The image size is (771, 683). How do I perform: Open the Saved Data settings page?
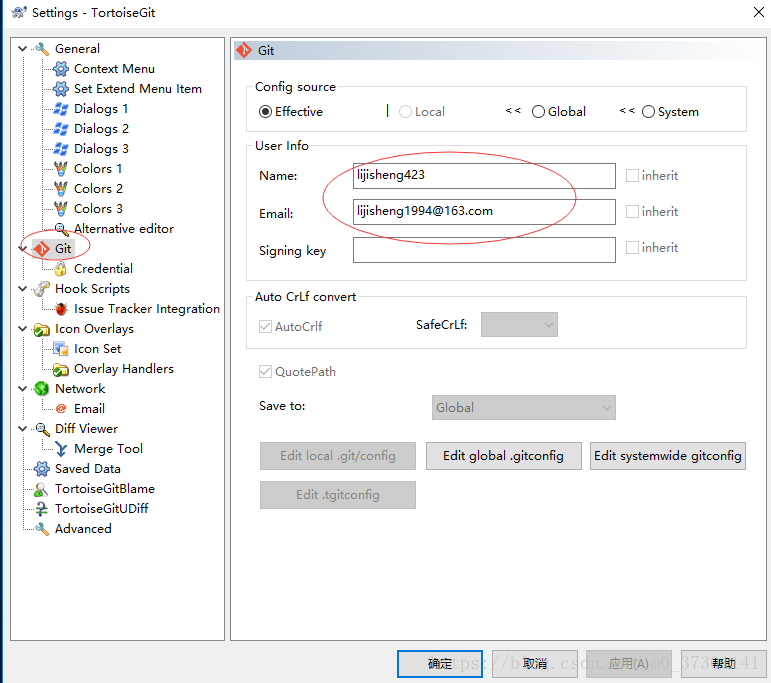(x=88, y=469)
